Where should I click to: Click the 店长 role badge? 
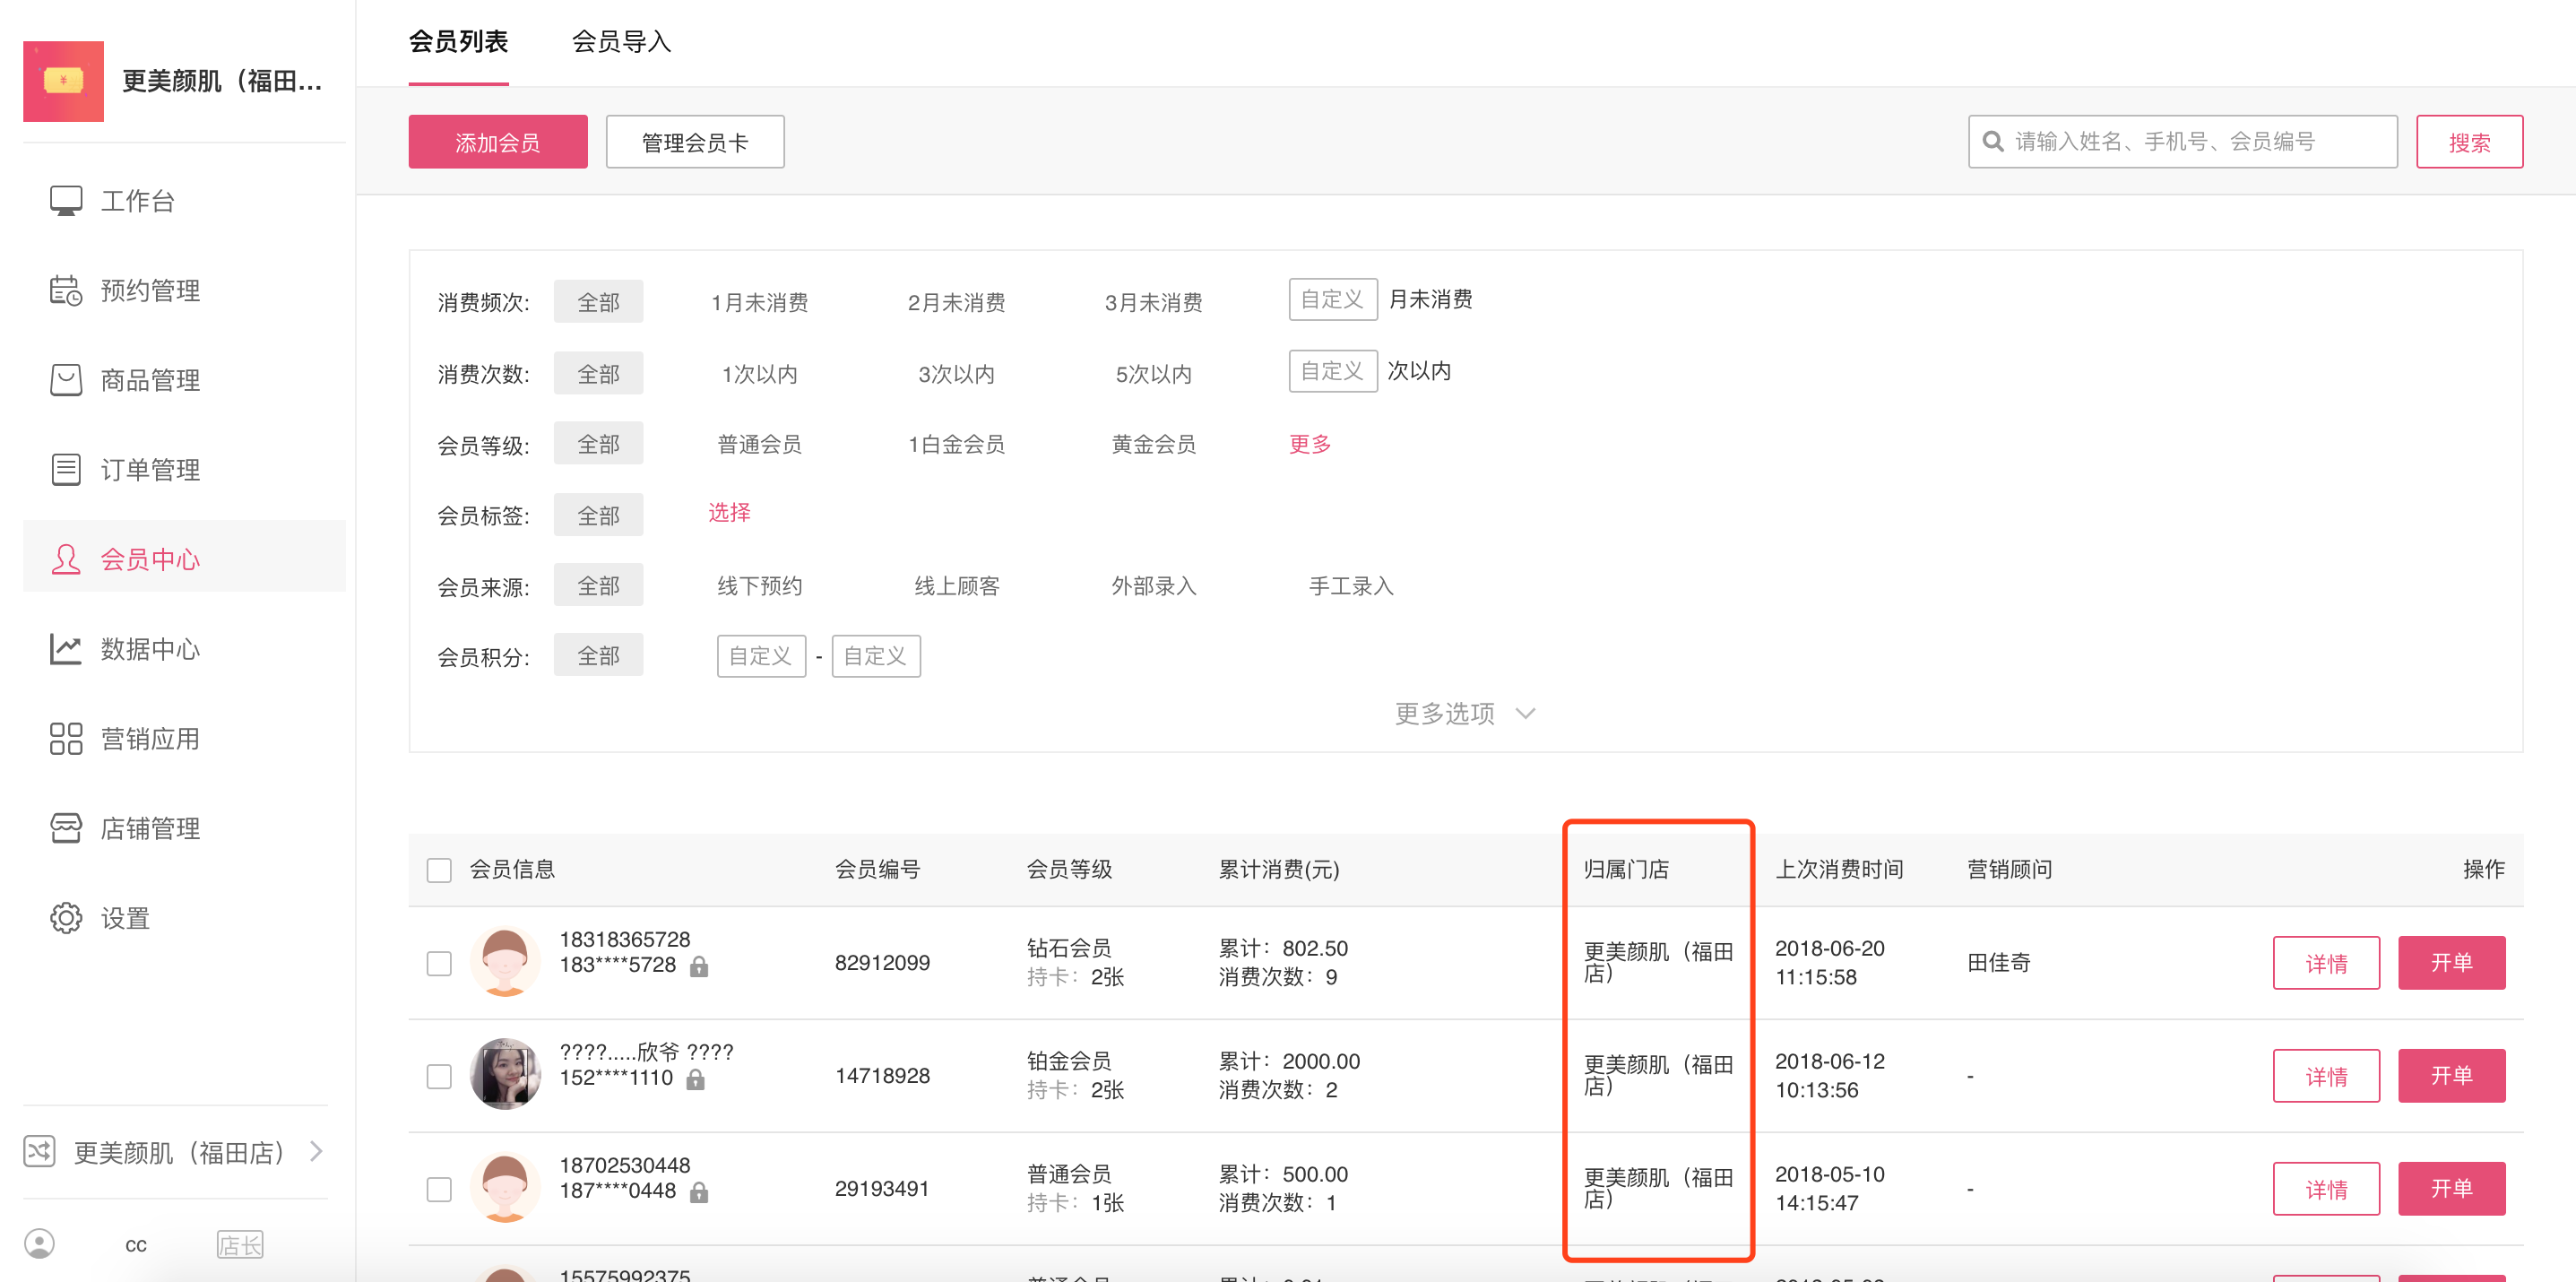coord(240,1245)
